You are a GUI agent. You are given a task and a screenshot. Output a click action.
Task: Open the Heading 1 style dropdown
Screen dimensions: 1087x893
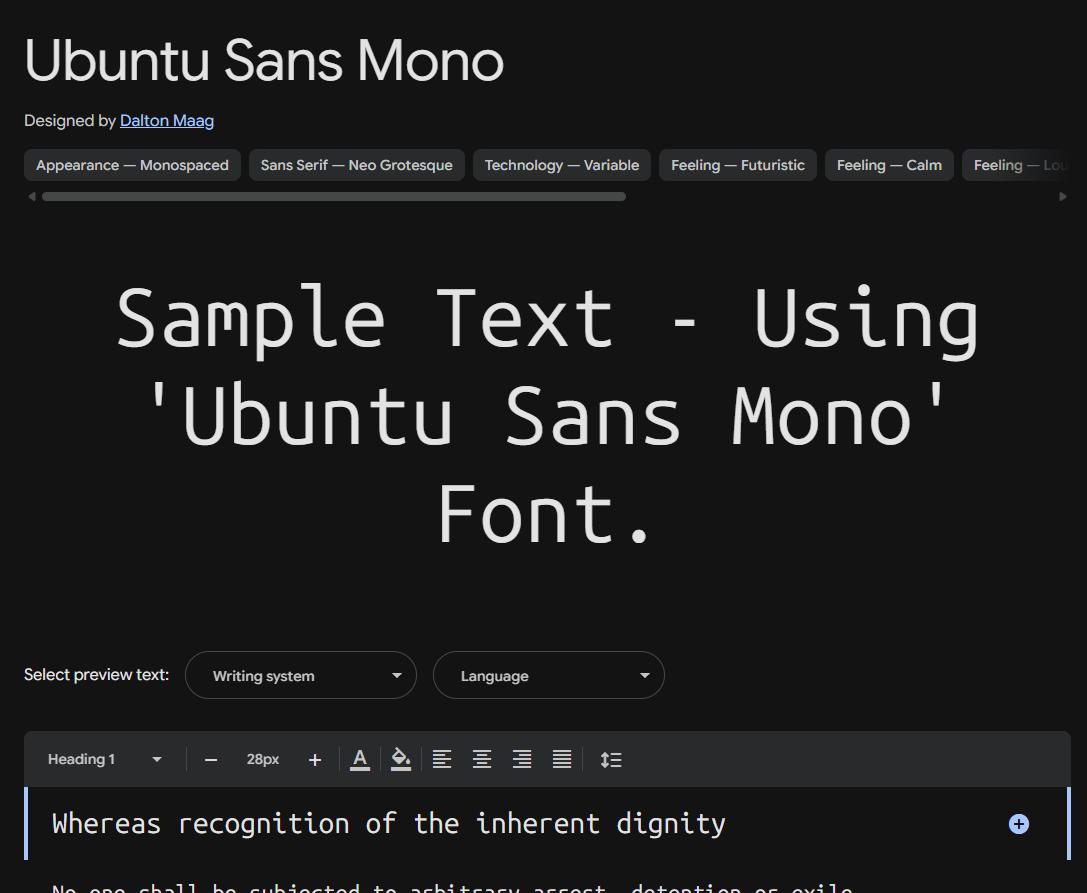click(104, 759)
